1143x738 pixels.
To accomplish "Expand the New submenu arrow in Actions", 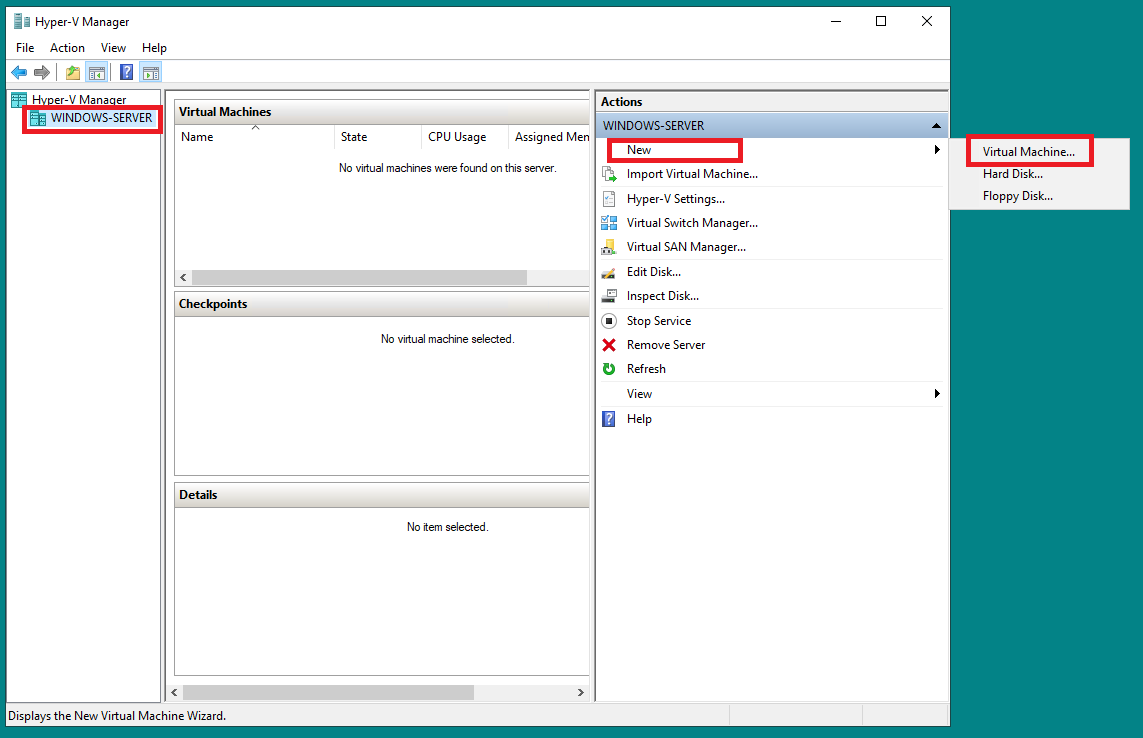I will tap(936, 149).
